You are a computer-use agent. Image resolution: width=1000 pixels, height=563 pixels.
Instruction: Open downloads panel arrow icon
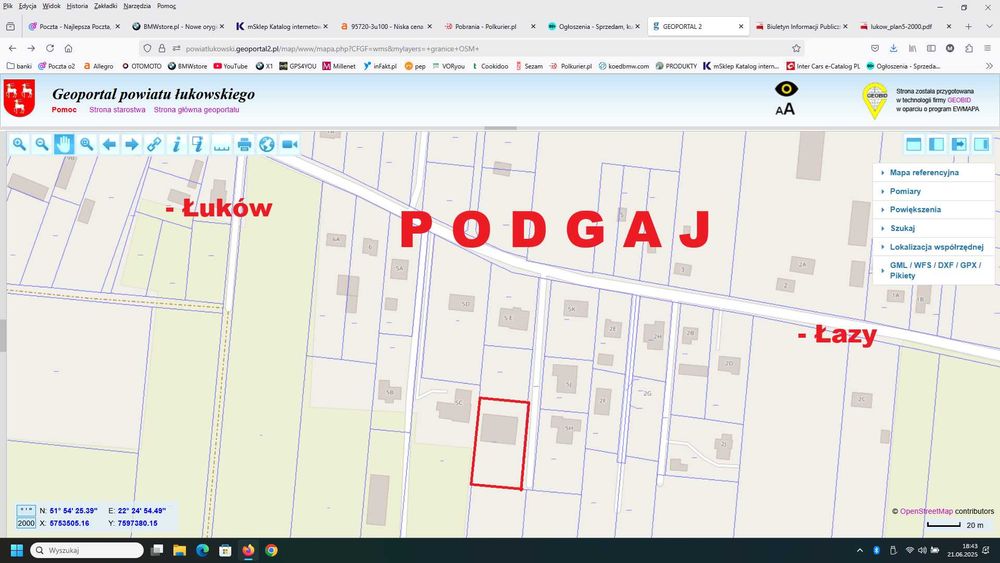point(893,48)
